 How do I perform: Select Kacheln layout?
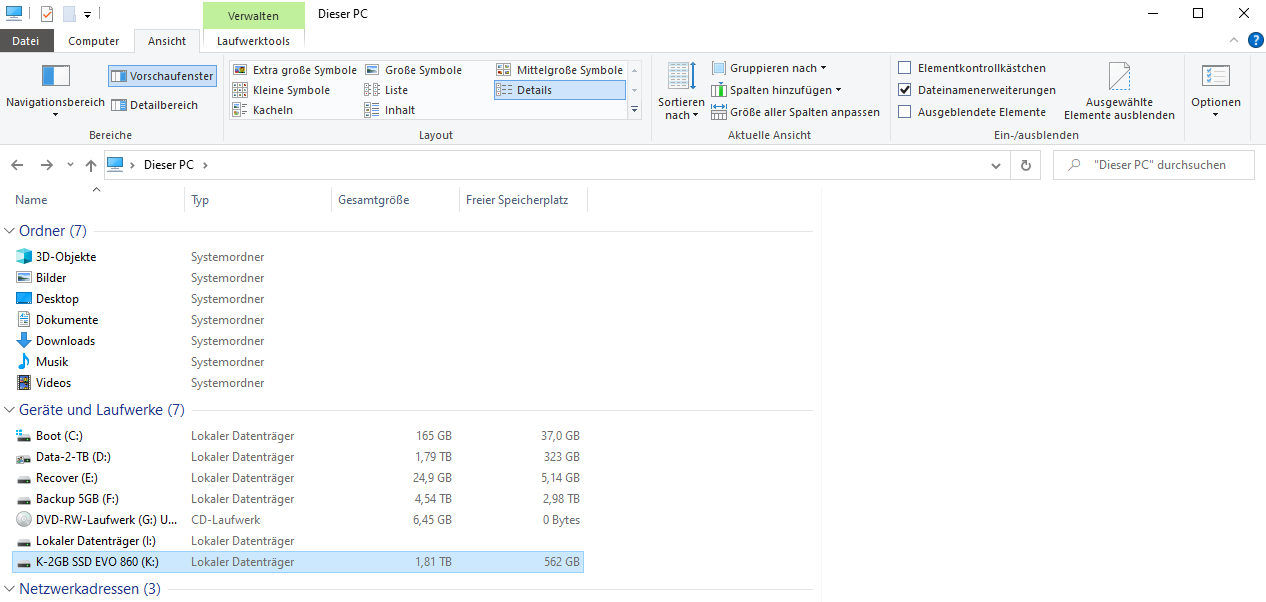point(263,110)
